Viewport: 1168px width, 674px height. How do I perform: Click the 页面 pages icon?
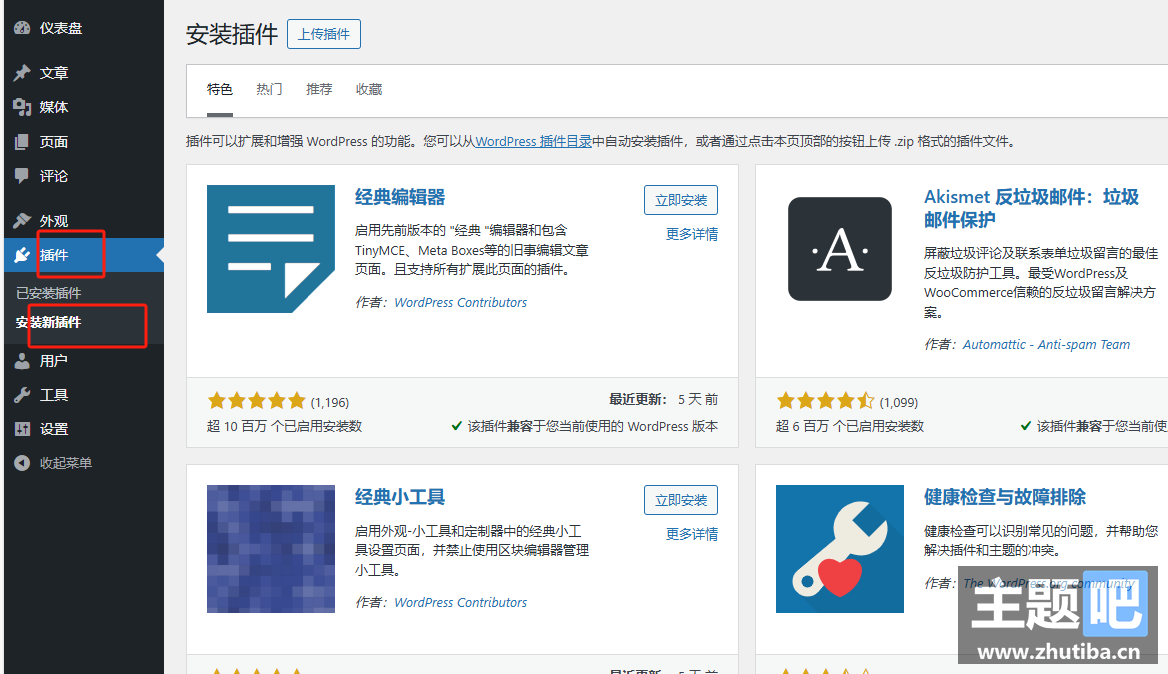[22, 142]
